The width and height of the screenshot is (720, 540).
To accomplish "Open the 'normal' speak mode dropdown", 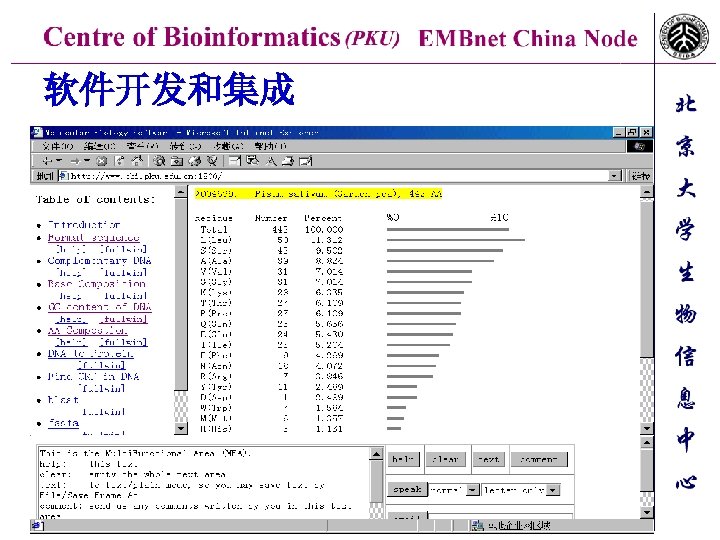I will pyautogui.click(x=472, y=490).
